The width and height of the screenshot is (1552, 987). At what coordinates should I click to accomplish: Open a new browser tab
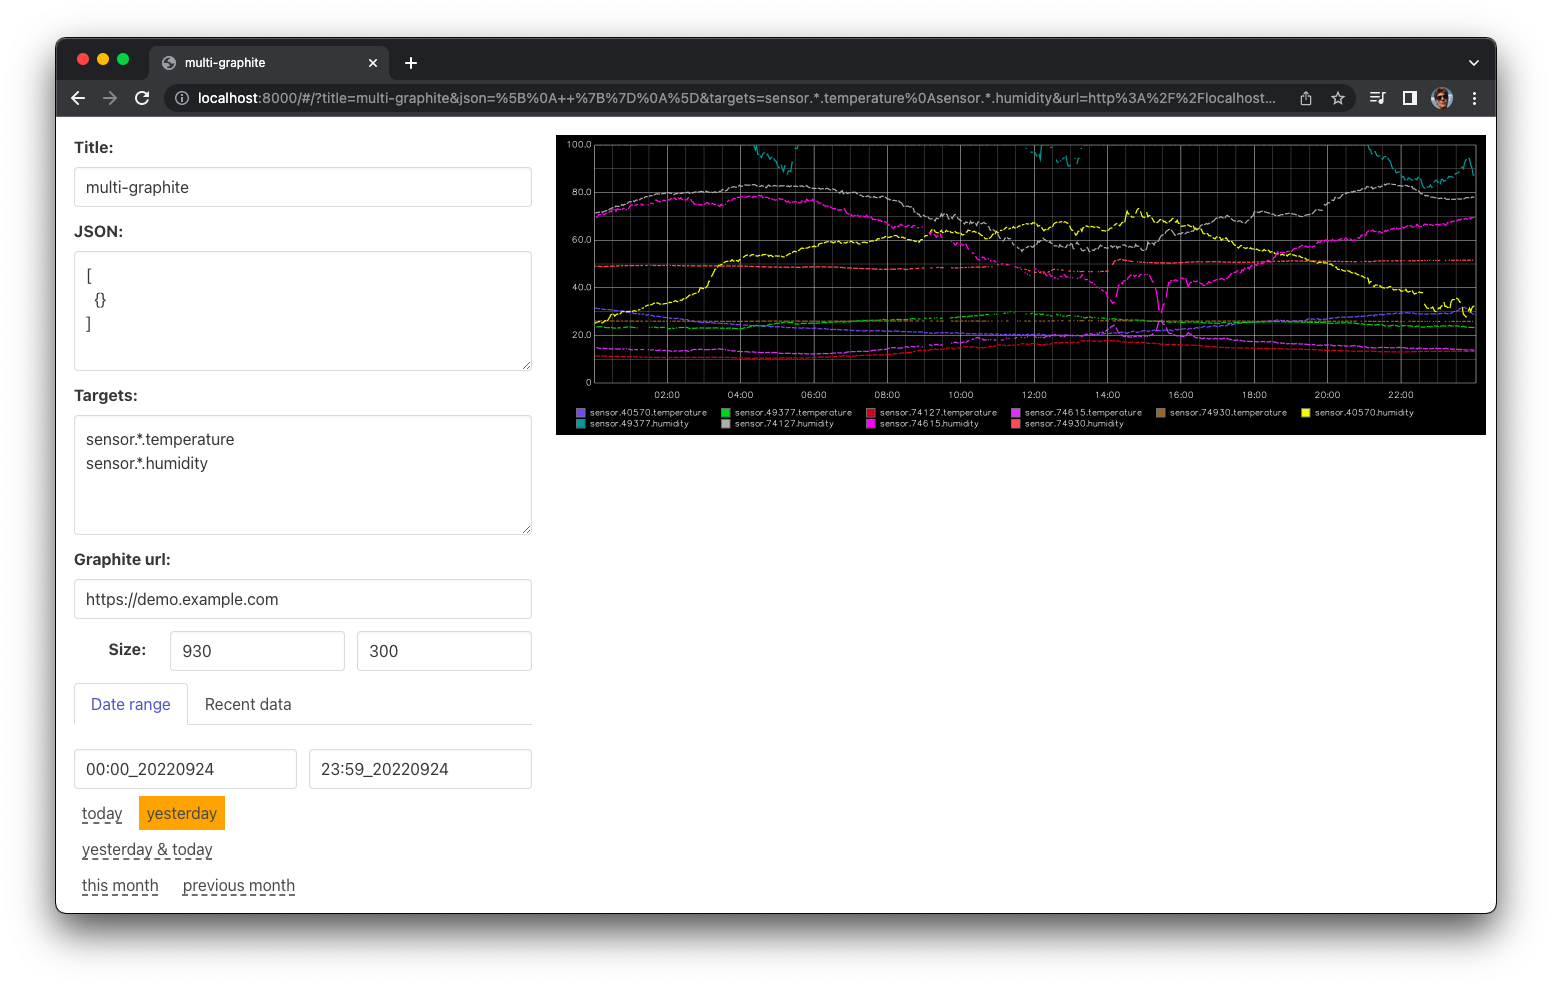[411, 63]
